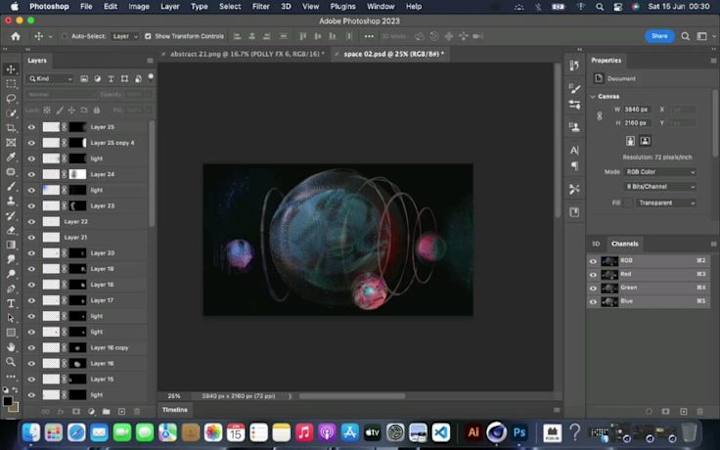Select the Layer 16 copy row
Image resolution: width=720 pixels, height=450 pixels.
pos(87,348)
